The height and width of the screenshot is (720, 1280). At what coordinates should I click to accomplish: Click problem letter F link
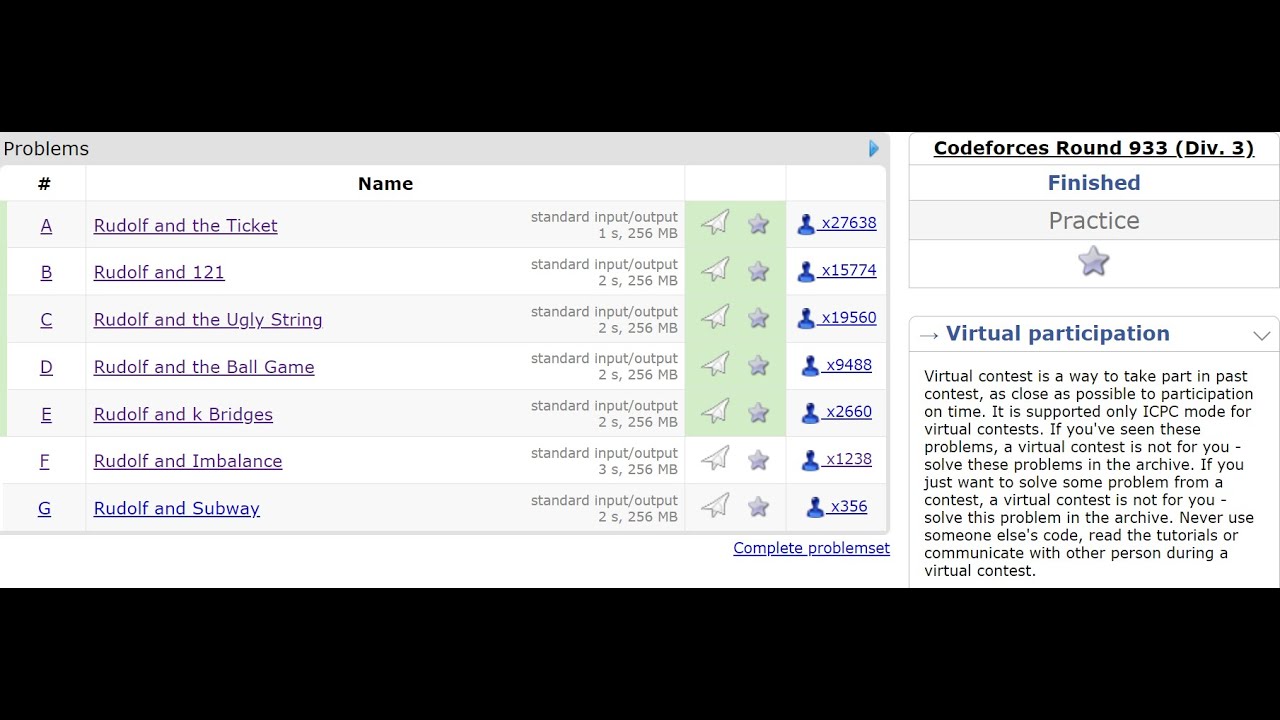45,461
